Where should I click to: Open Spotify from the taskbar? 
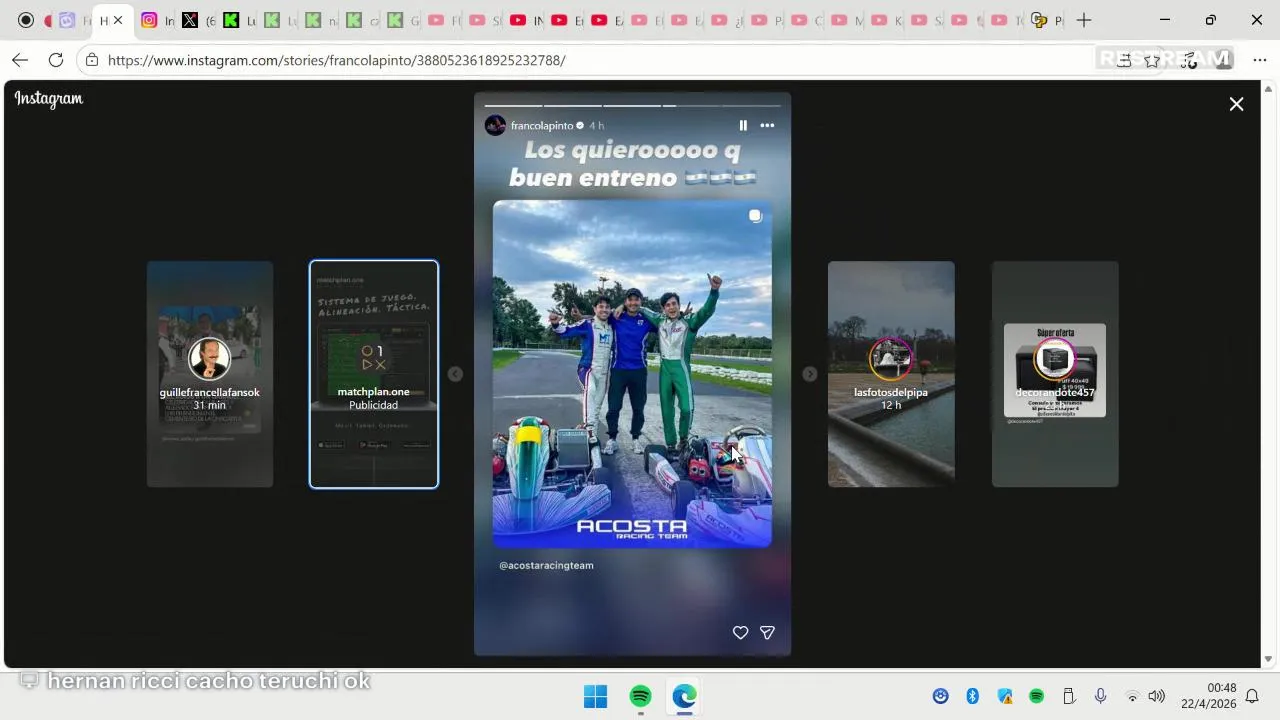(640, 696)
